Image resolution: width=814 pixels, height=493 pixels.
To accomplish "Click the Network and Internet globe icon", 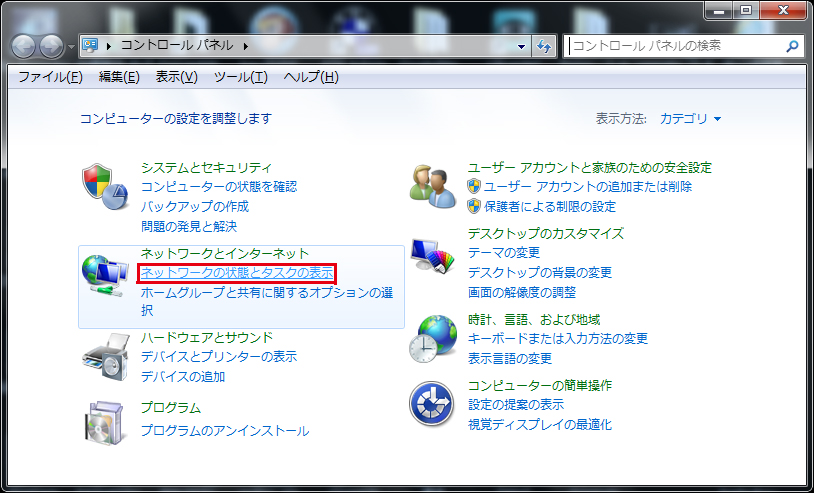I will [105, 275].
